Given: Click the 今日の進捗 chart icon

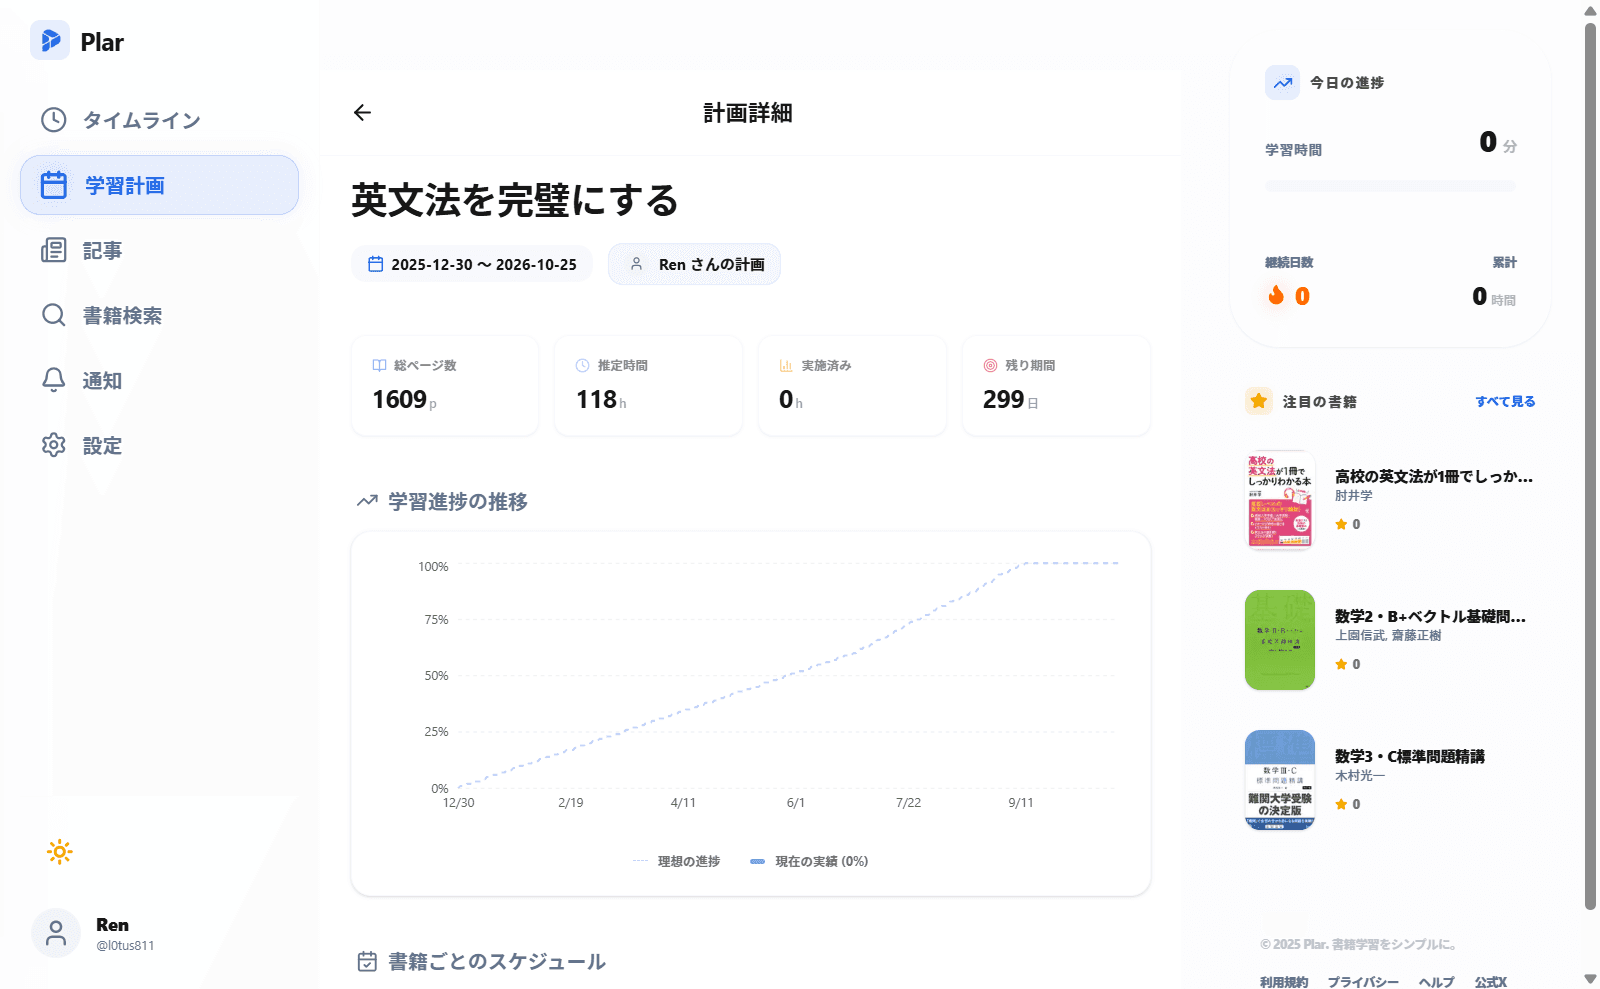Looking at the screenshot, I should click(x=1281, y=83).
